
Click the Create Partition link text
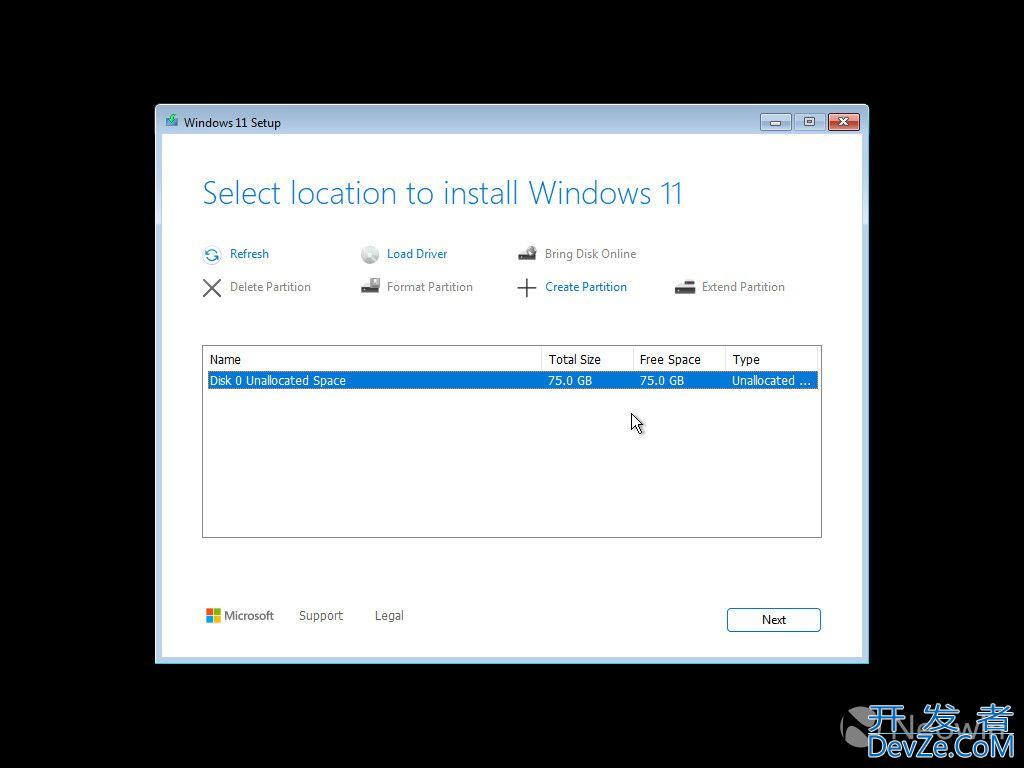point(586,287)
